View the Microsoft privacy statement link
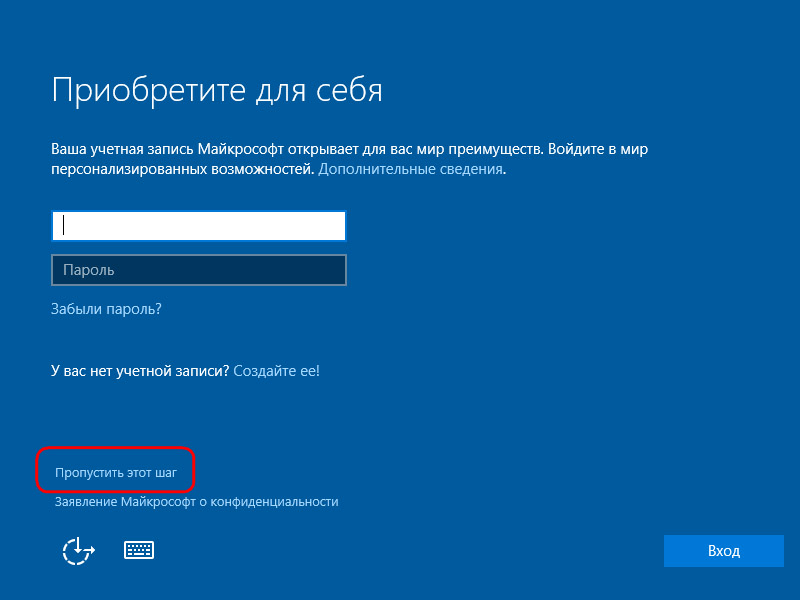Image resolution: width=800 pixels, height=600 pixels. [x=196, y=502]
